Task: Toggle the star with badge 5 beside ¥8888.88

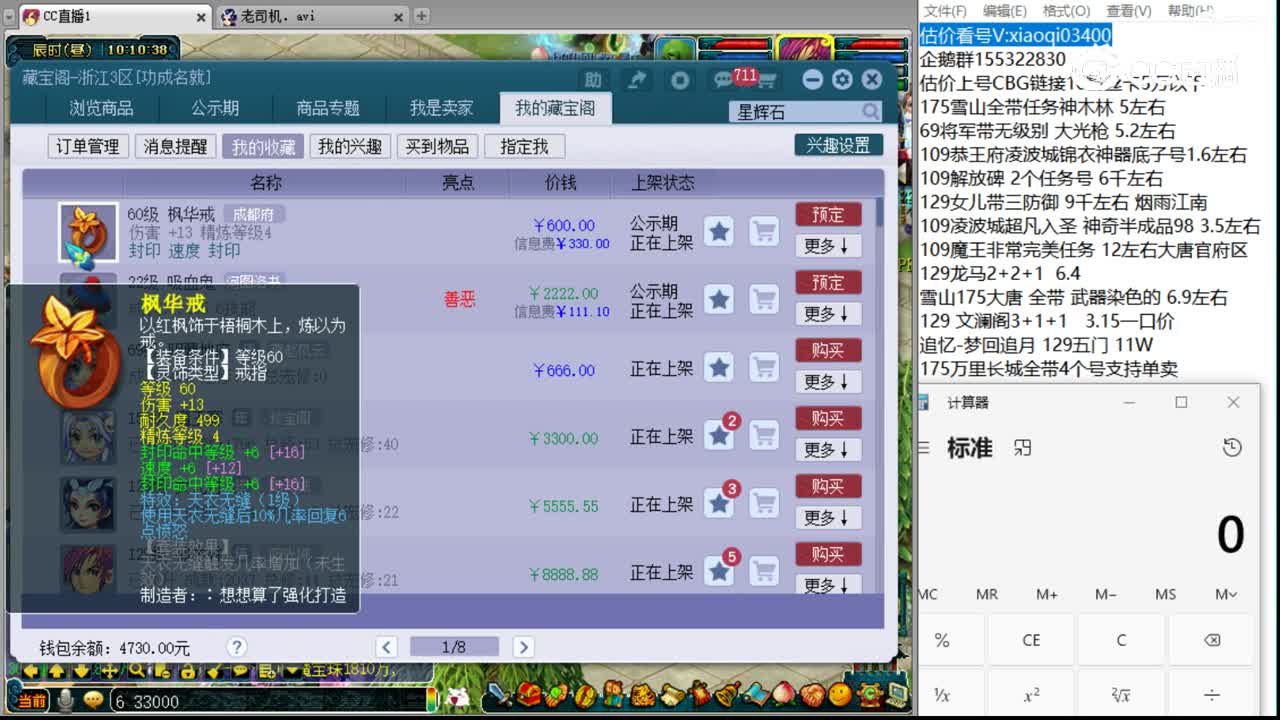Action: [719, 571]
